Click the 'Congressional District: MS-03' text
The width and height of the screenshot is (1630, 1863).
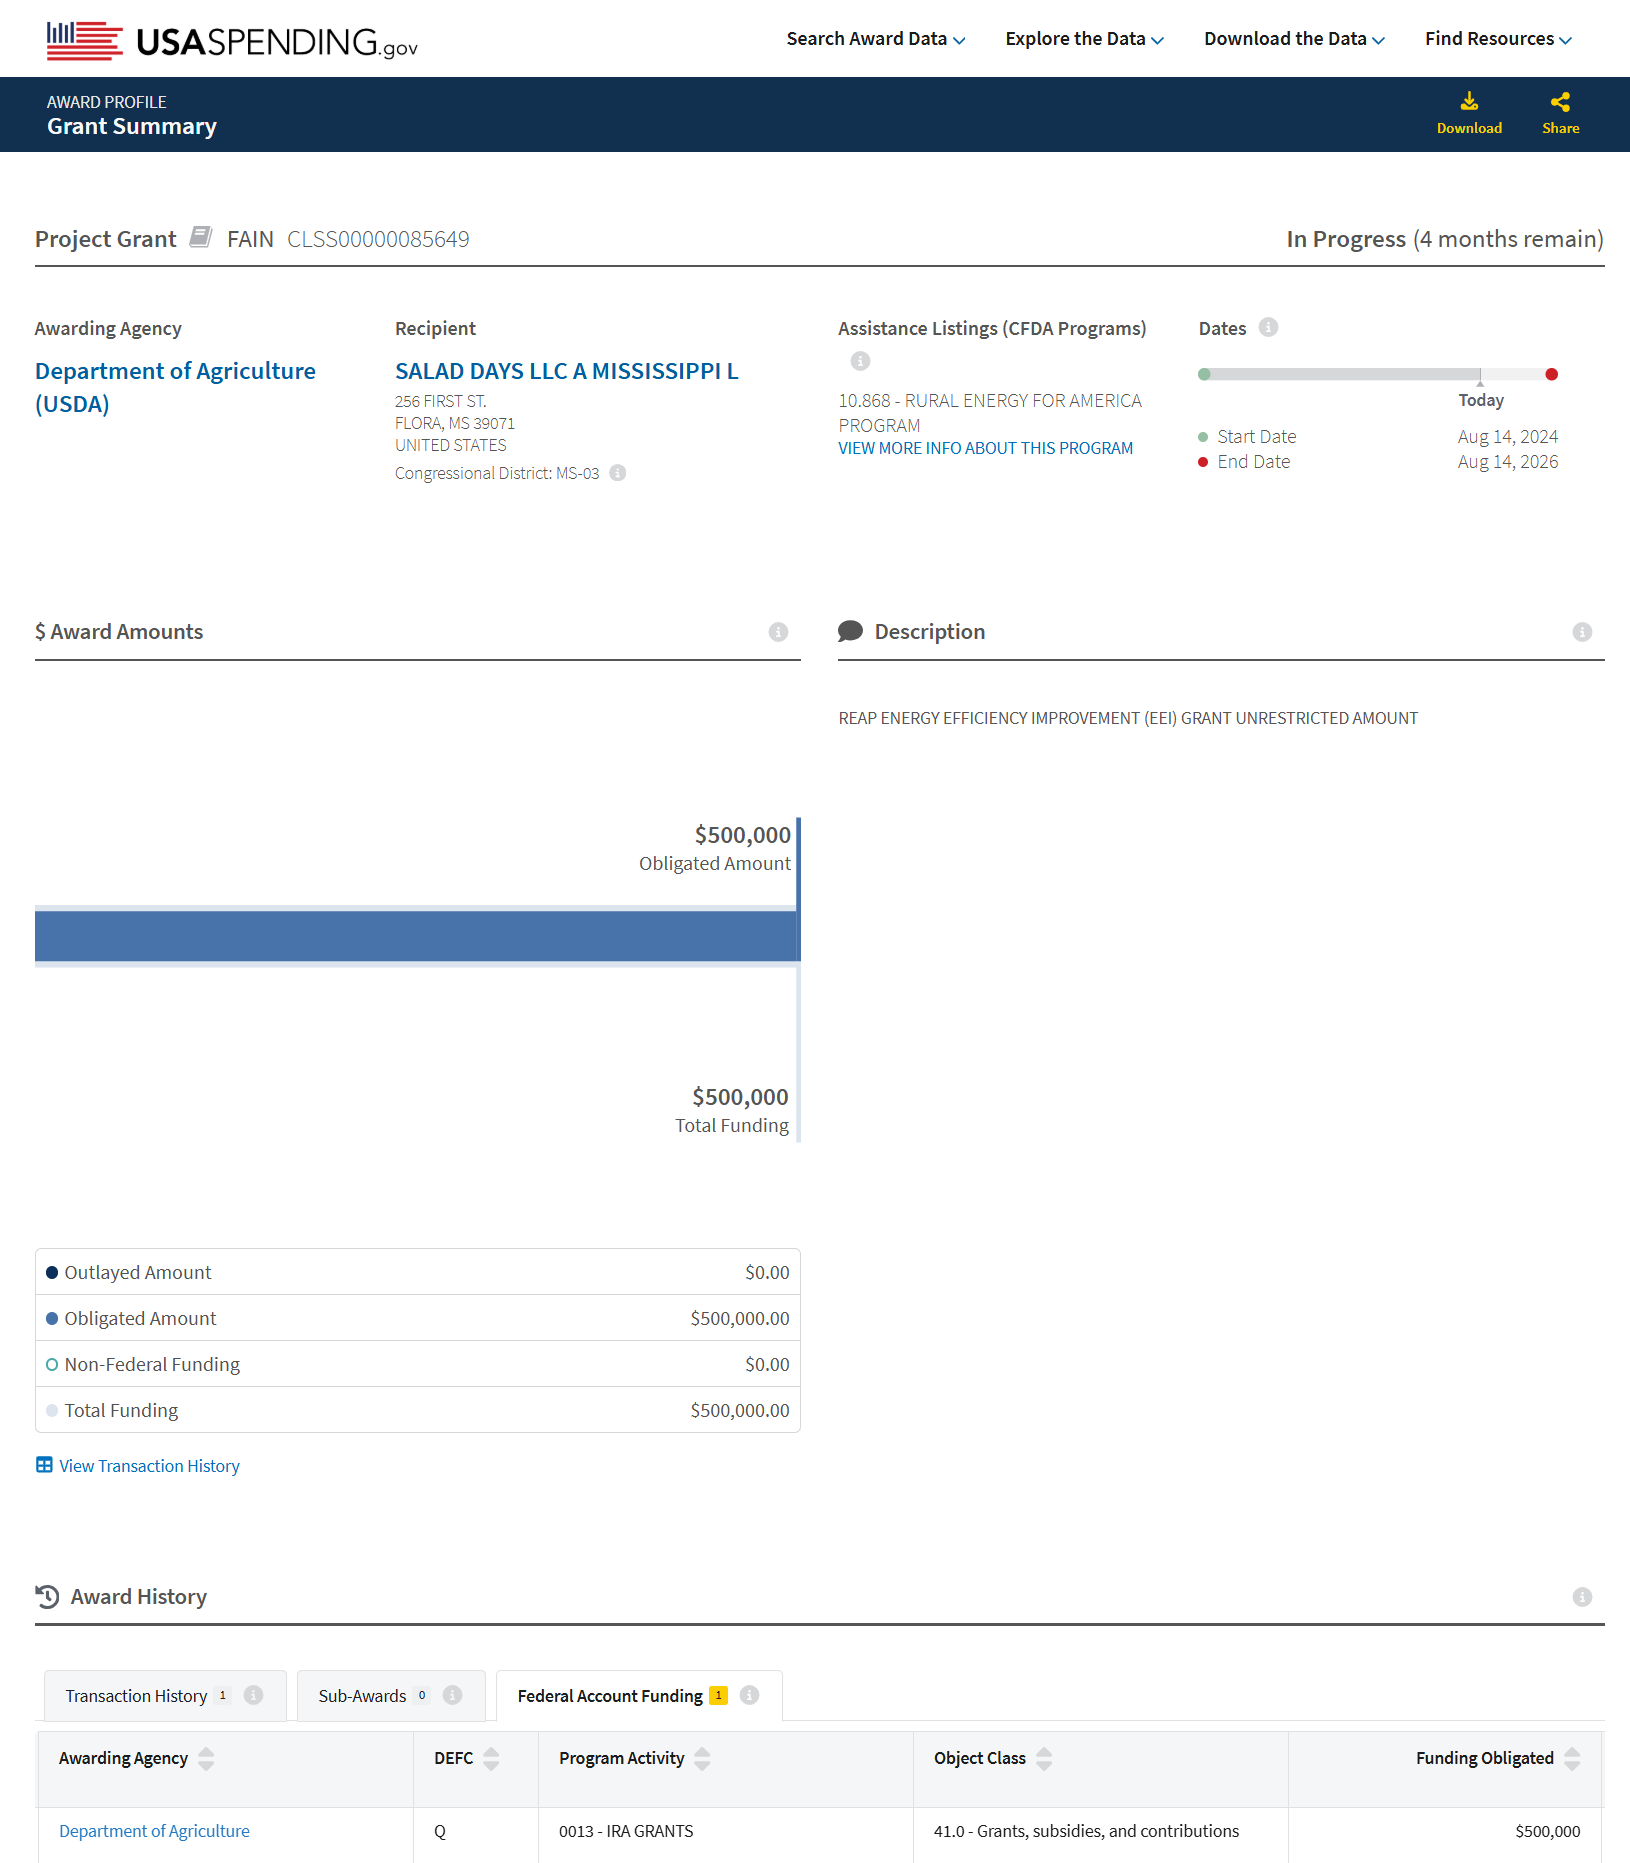point(497,473)
